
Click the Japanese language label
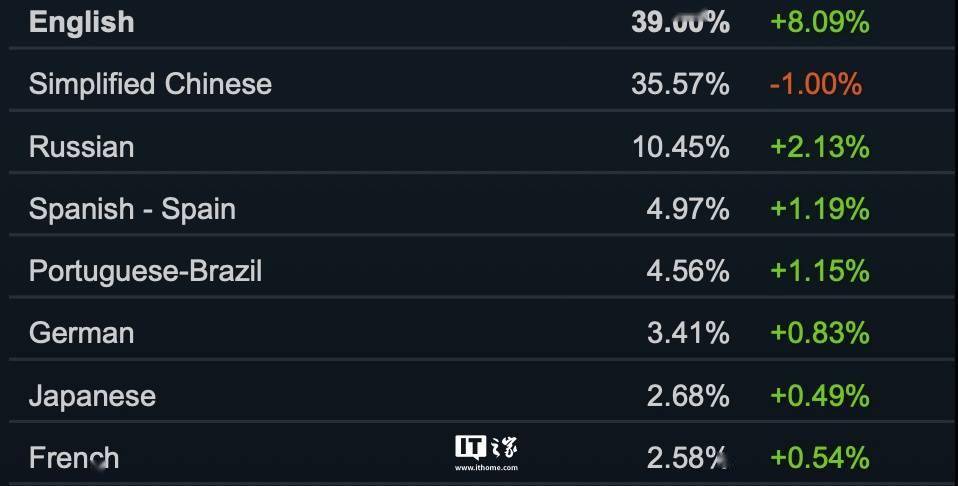click(x=92, y=396)
